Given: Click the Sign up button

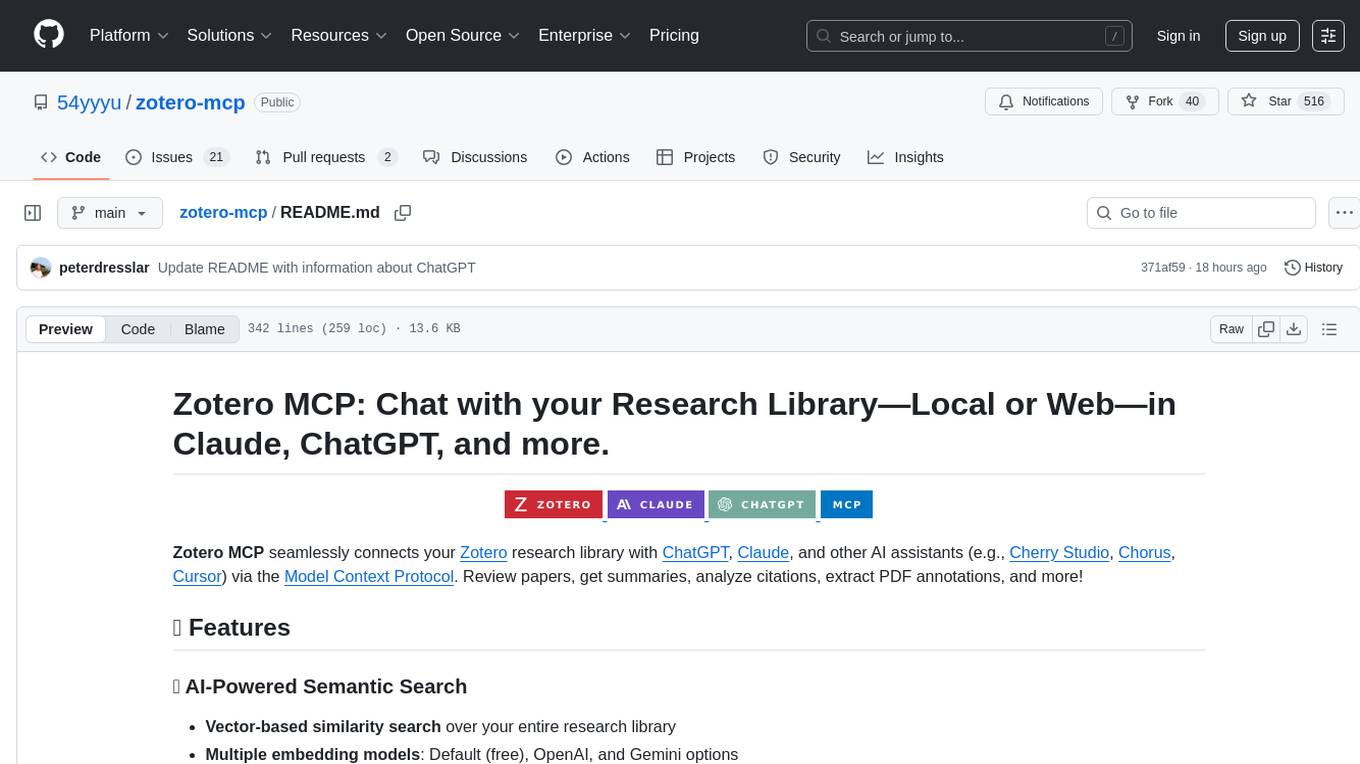Looking at the screenshot, I should [1262, 36].
